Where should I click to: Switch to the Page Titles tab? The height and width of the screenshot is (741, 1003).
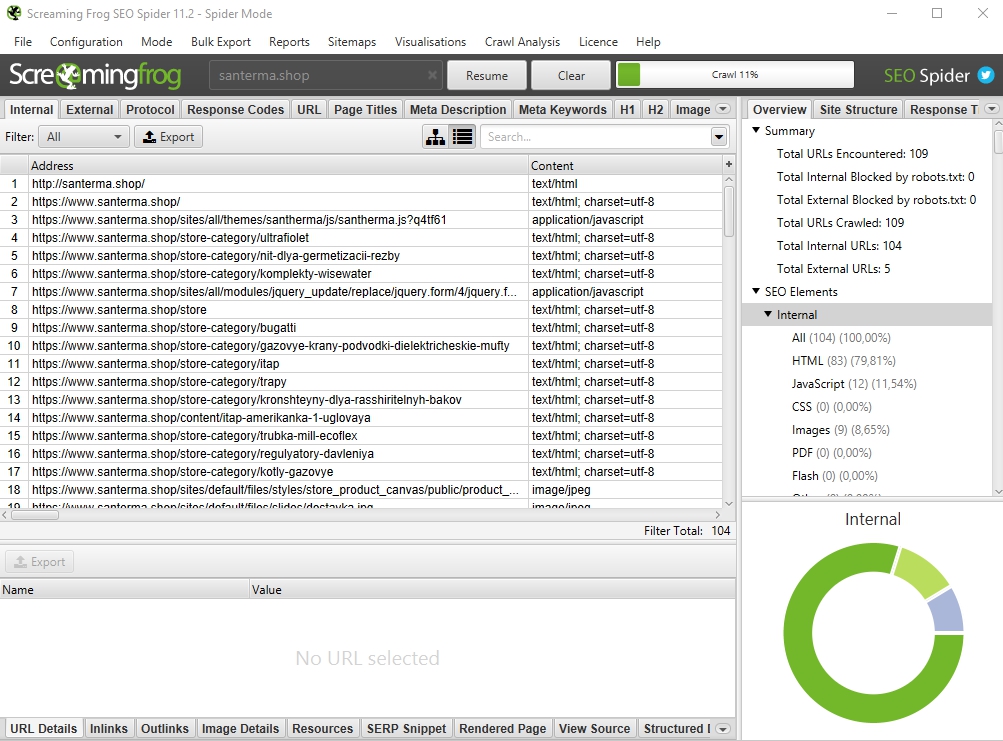pos(365,109)
